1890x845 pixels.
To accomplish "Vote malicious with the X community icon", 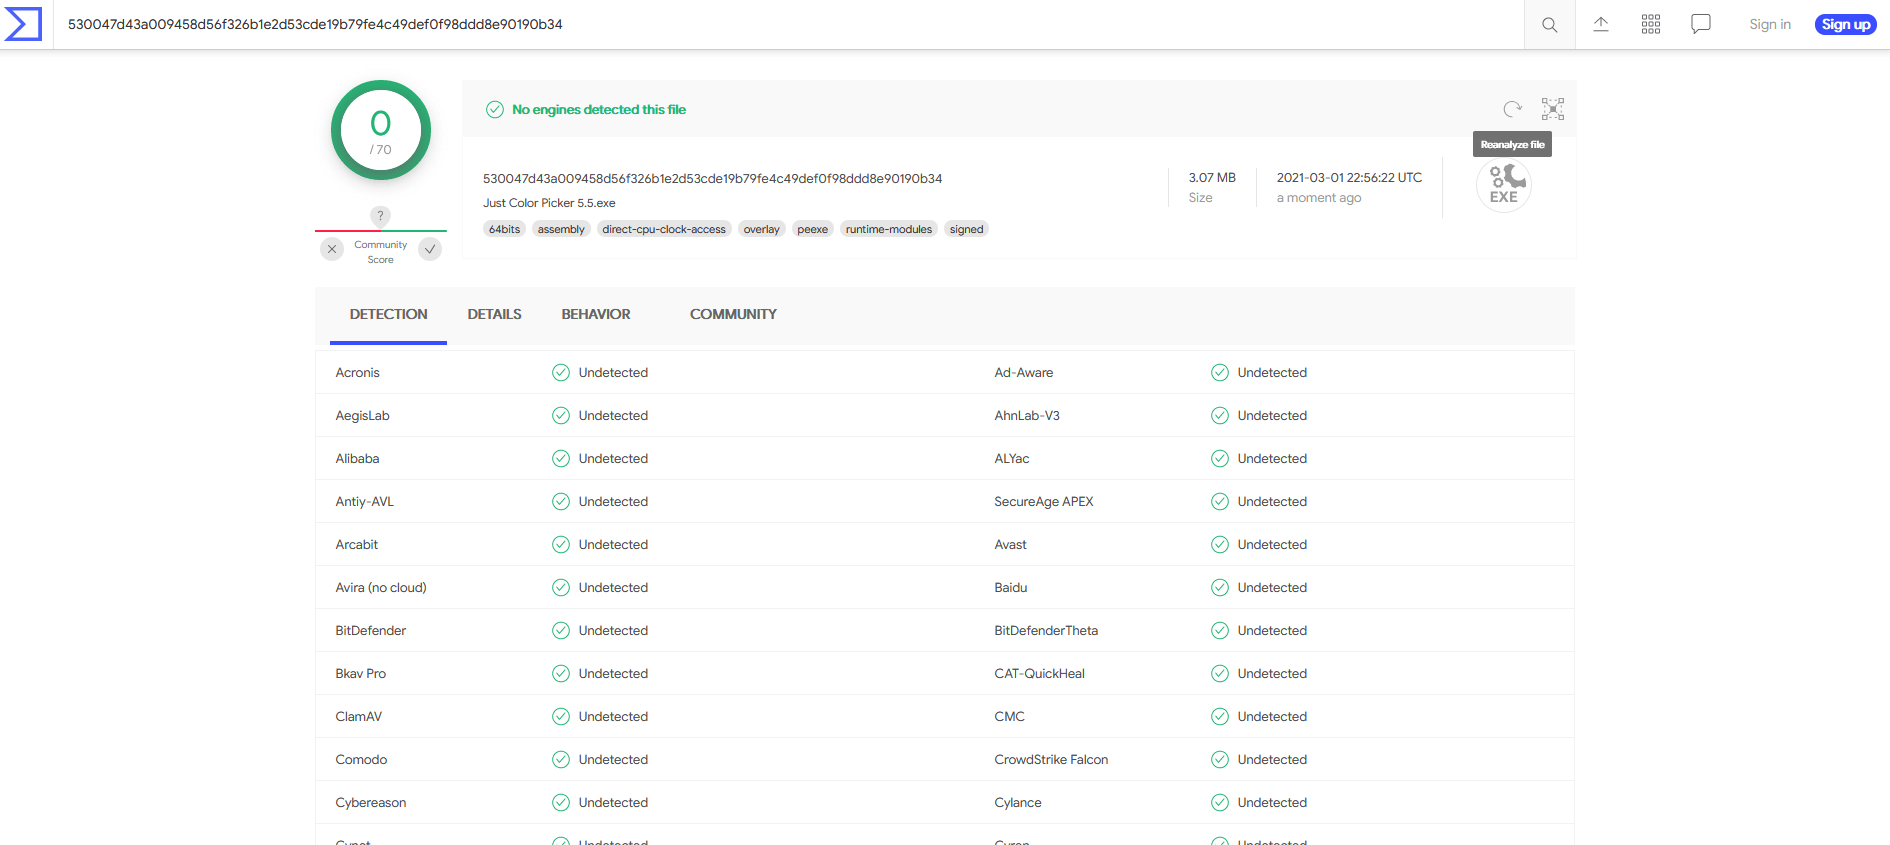I will [x=332, y=249].
